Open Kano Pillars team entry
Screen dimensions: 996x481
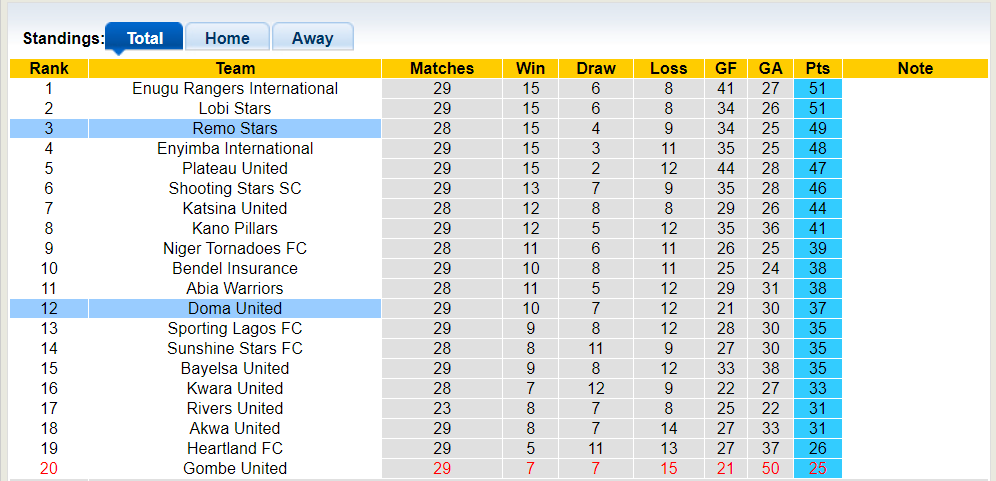click(235, 228)
